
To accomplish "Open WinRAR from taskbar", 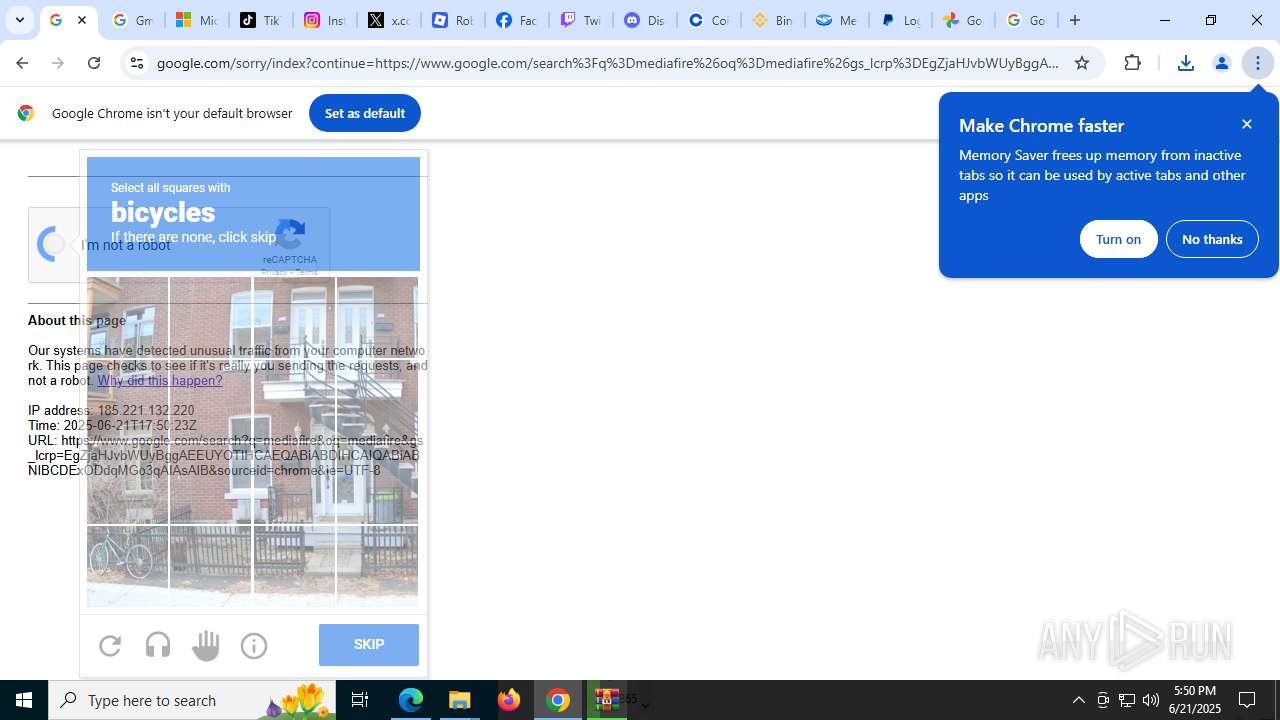I will (607, 700).
